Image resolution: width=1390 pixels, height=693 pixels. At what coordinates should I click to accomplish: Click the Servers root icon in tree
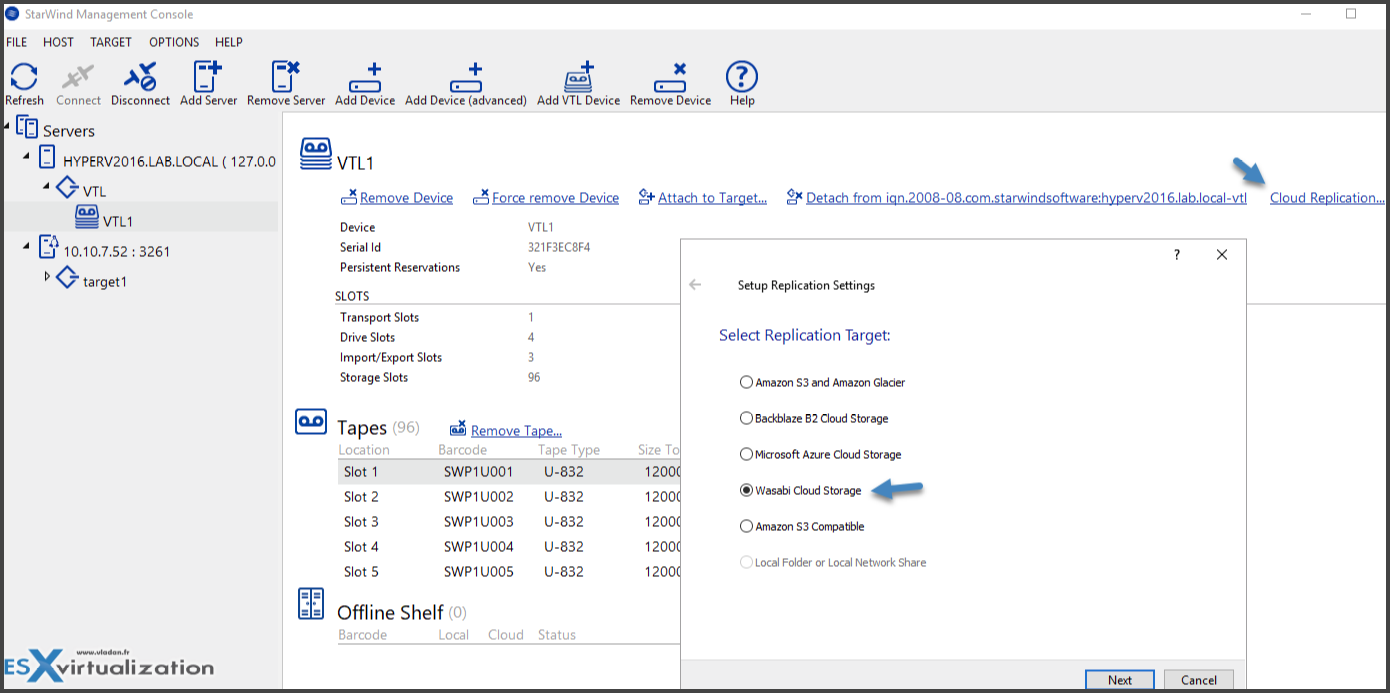pyautogui.click(x=28, y=129)
